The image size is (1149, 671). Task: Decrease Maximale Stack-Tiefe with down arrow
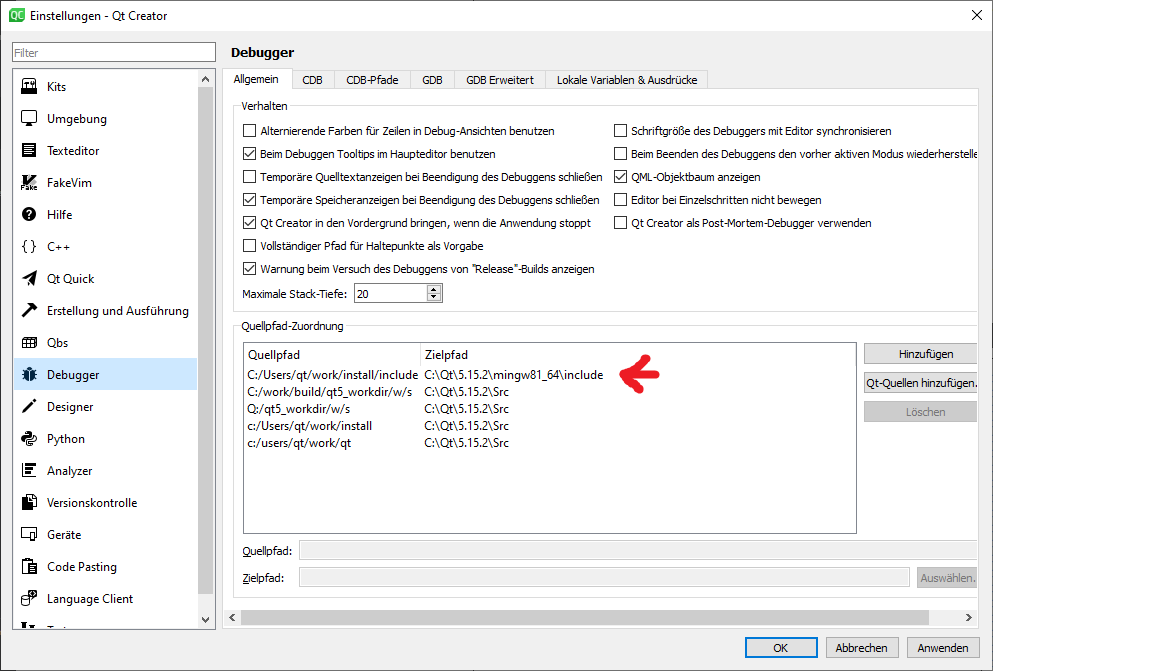coord(434,297)
